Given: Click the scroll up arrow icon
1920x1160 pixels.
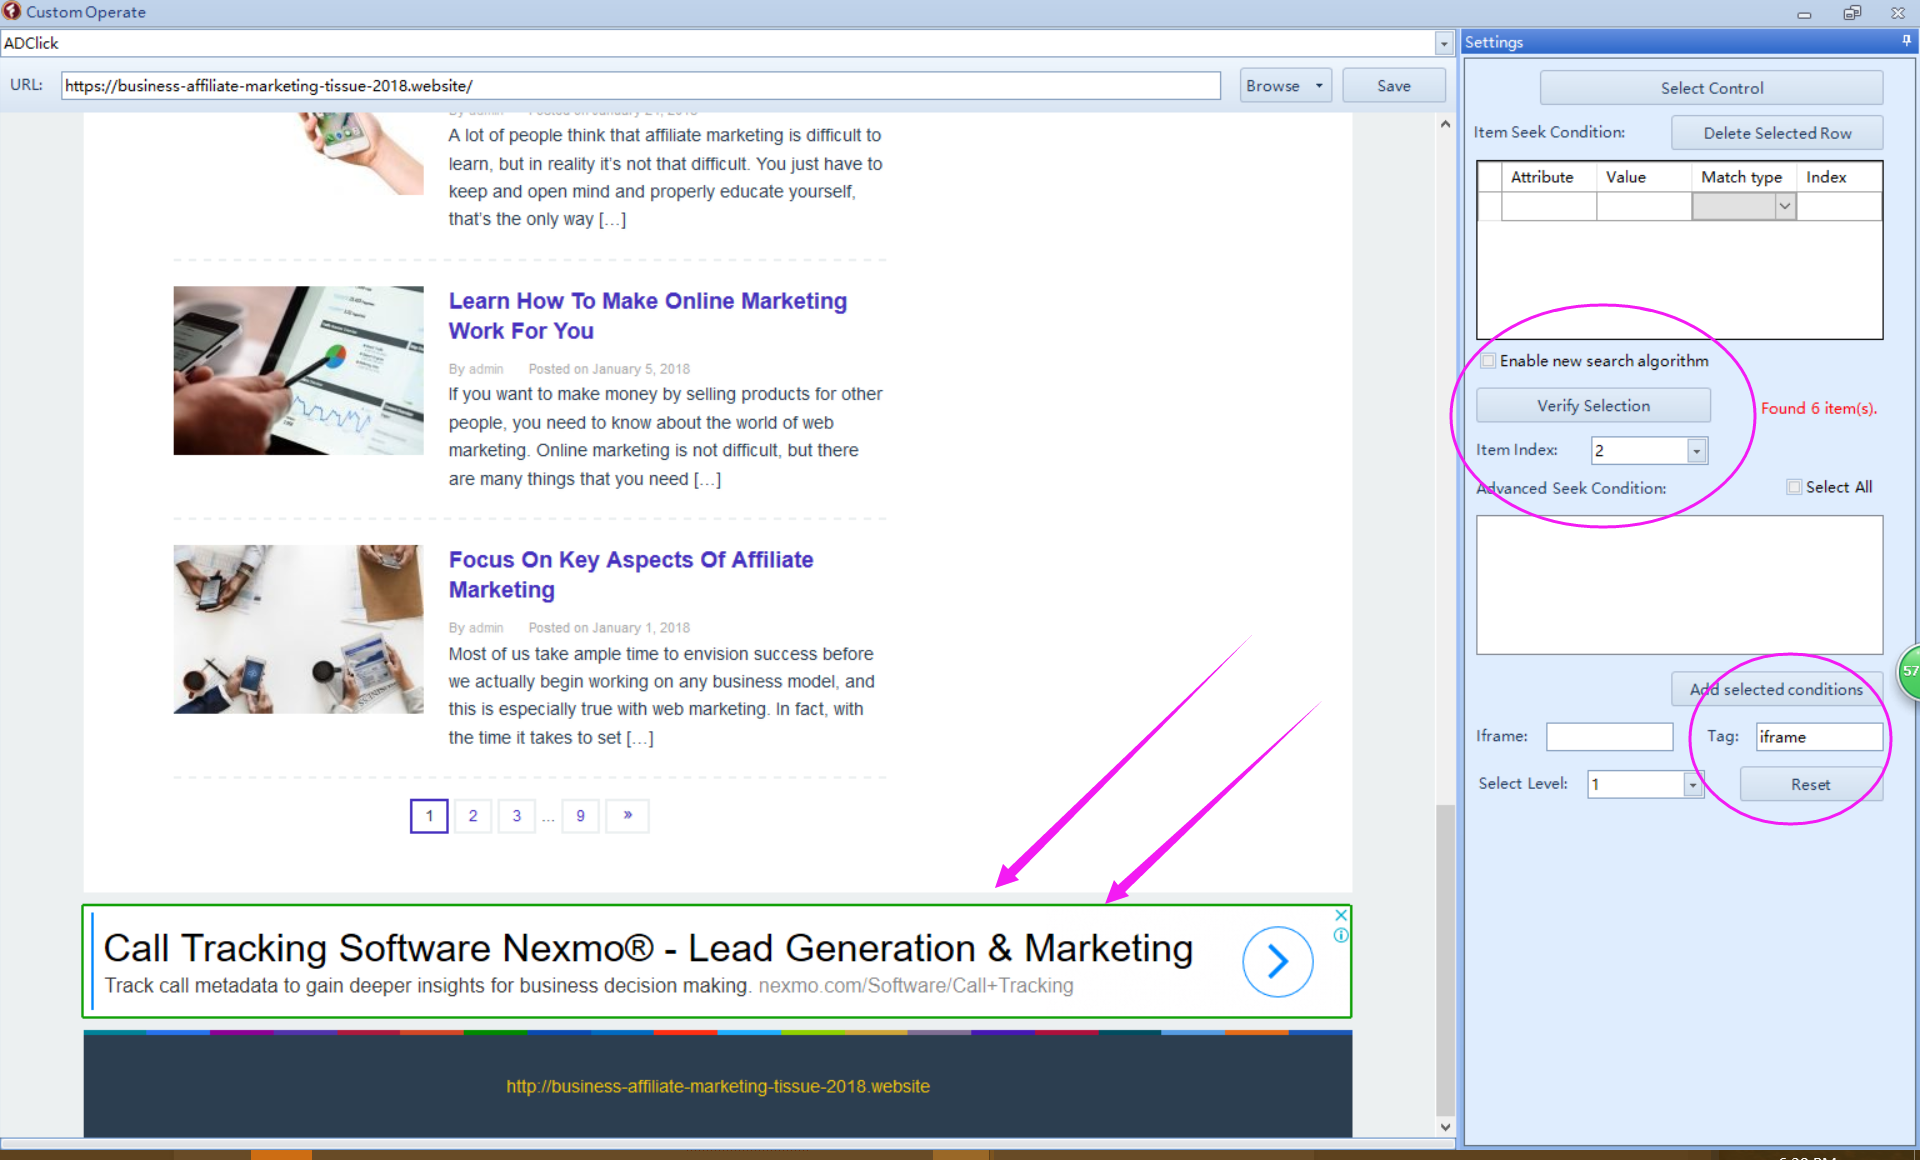Looking at the screenshot, I should point(1445,125).
